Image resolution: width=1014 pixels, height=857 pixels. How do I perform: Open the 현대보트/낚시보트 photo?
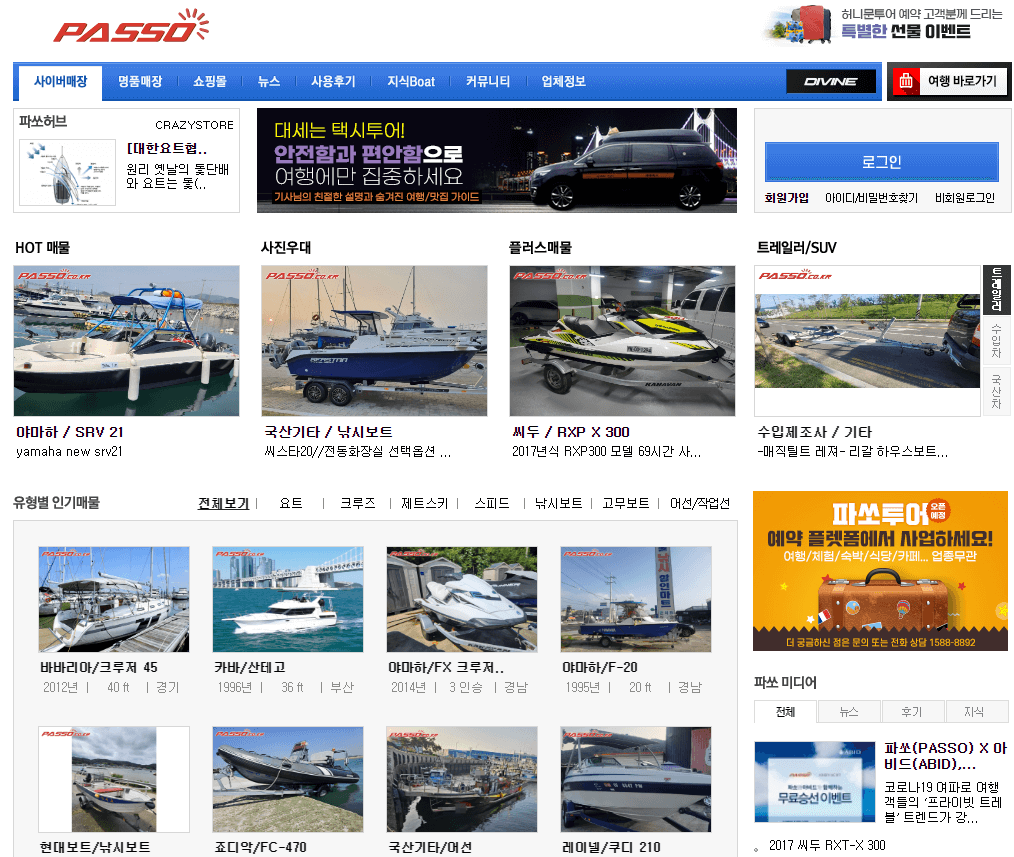click(x=114, y=779)
